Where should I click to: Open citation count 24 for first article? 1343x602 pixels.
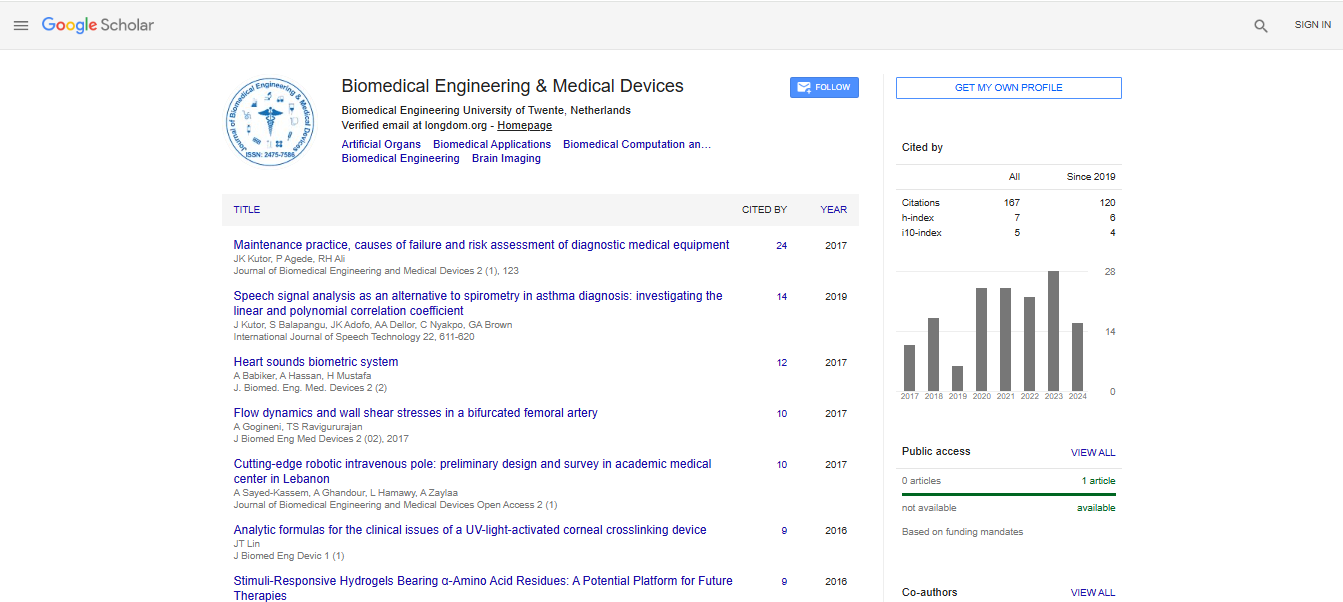(781, 246)
